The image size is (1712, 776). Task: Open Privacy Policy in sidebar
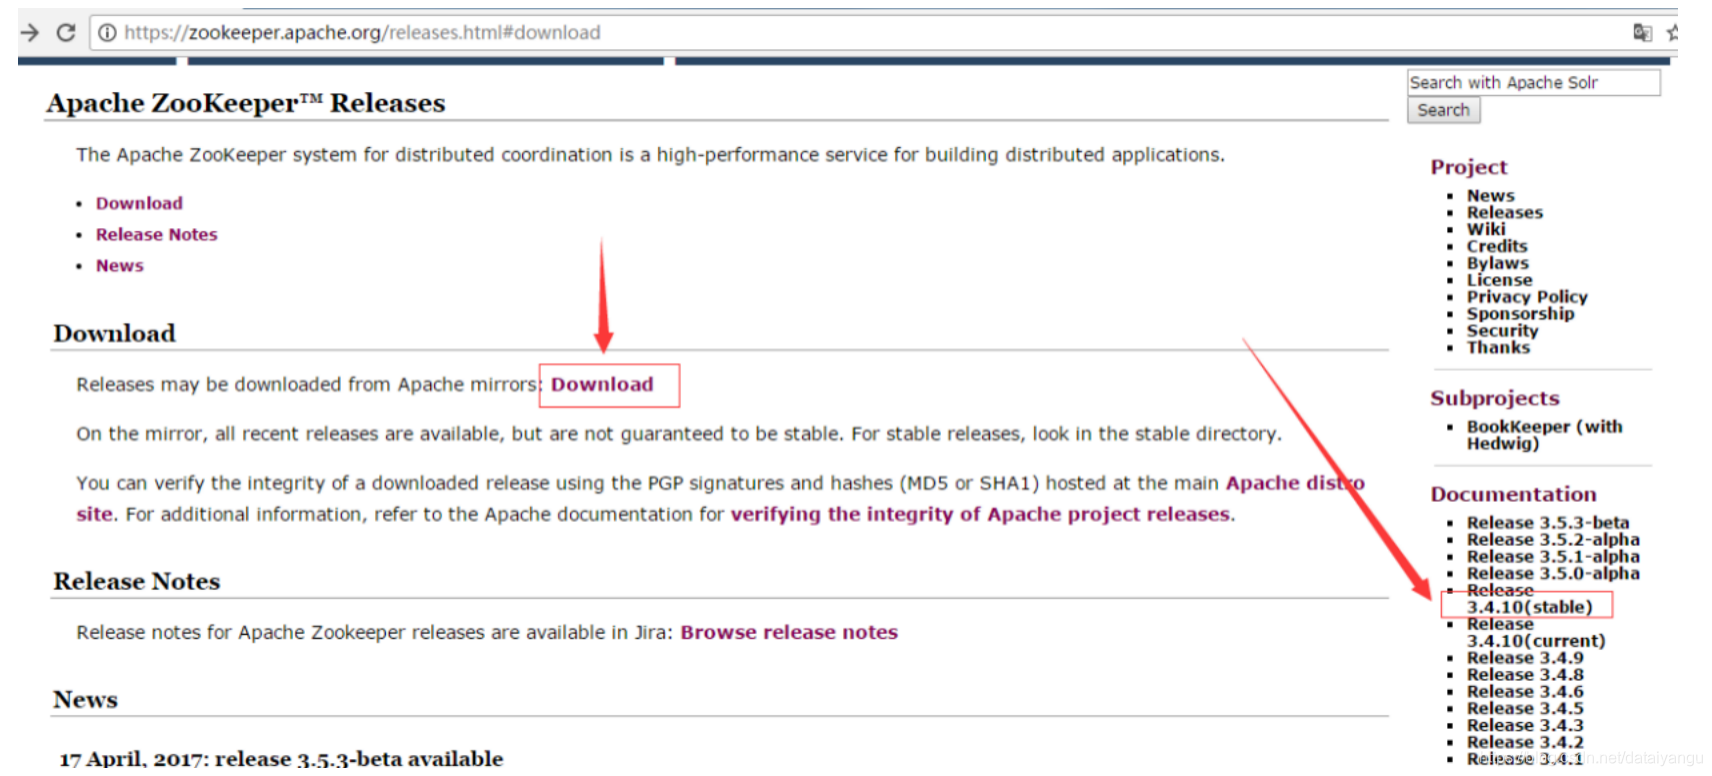tap(1527, 298)
